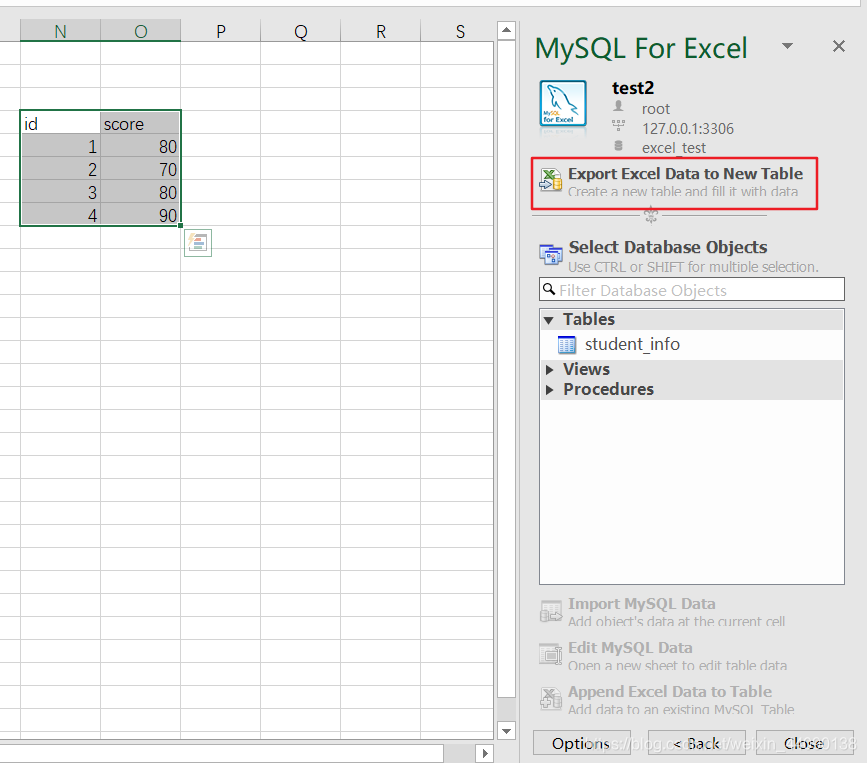Screen dimensions: 867x763
Task: Click the cell containing 'score'
Action: pos(140,123)
